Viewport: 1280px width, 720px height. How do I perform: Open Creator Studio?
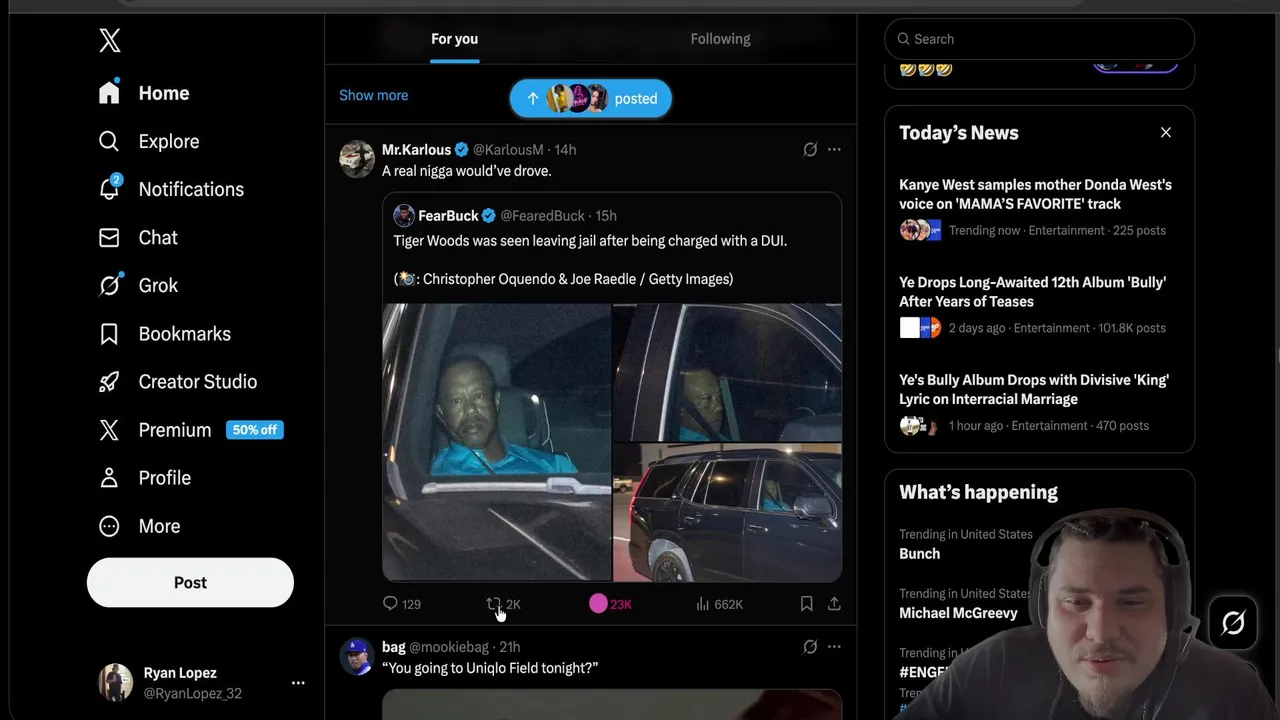[x=177, y=382]
